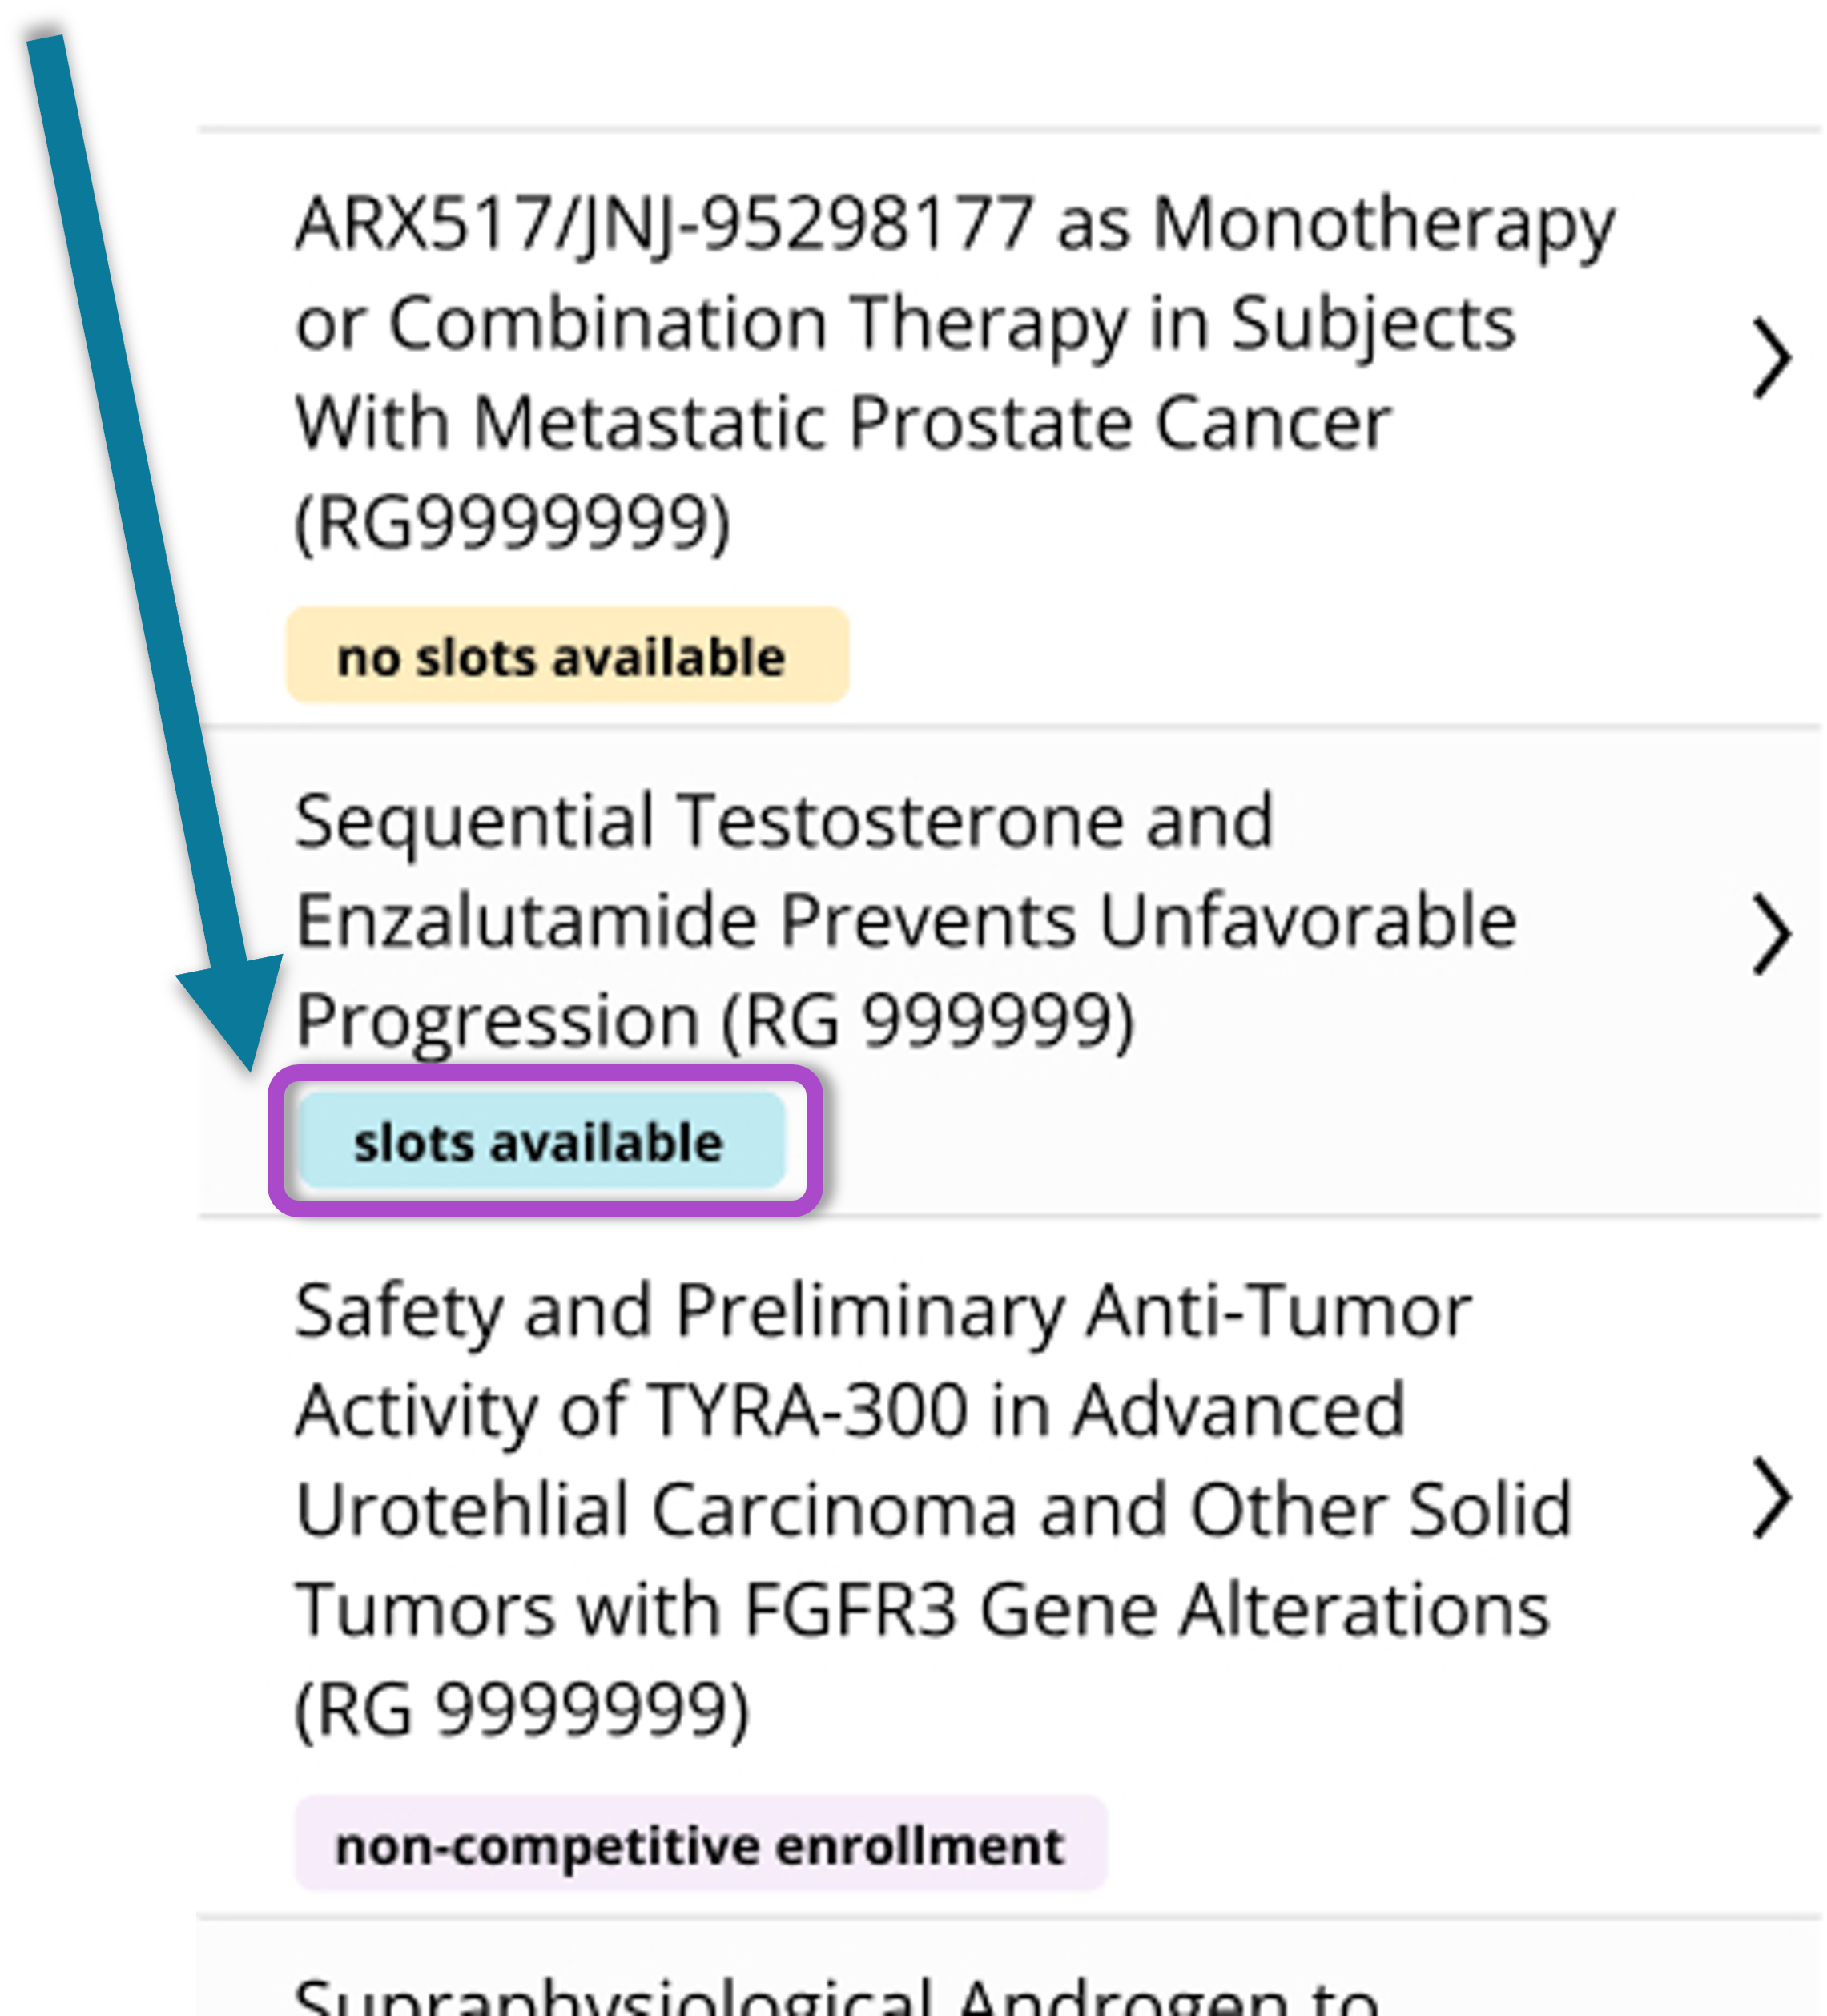
Task: Expand the TYRA-300 trial chevron arrow
Action: click(1771, 1497)
